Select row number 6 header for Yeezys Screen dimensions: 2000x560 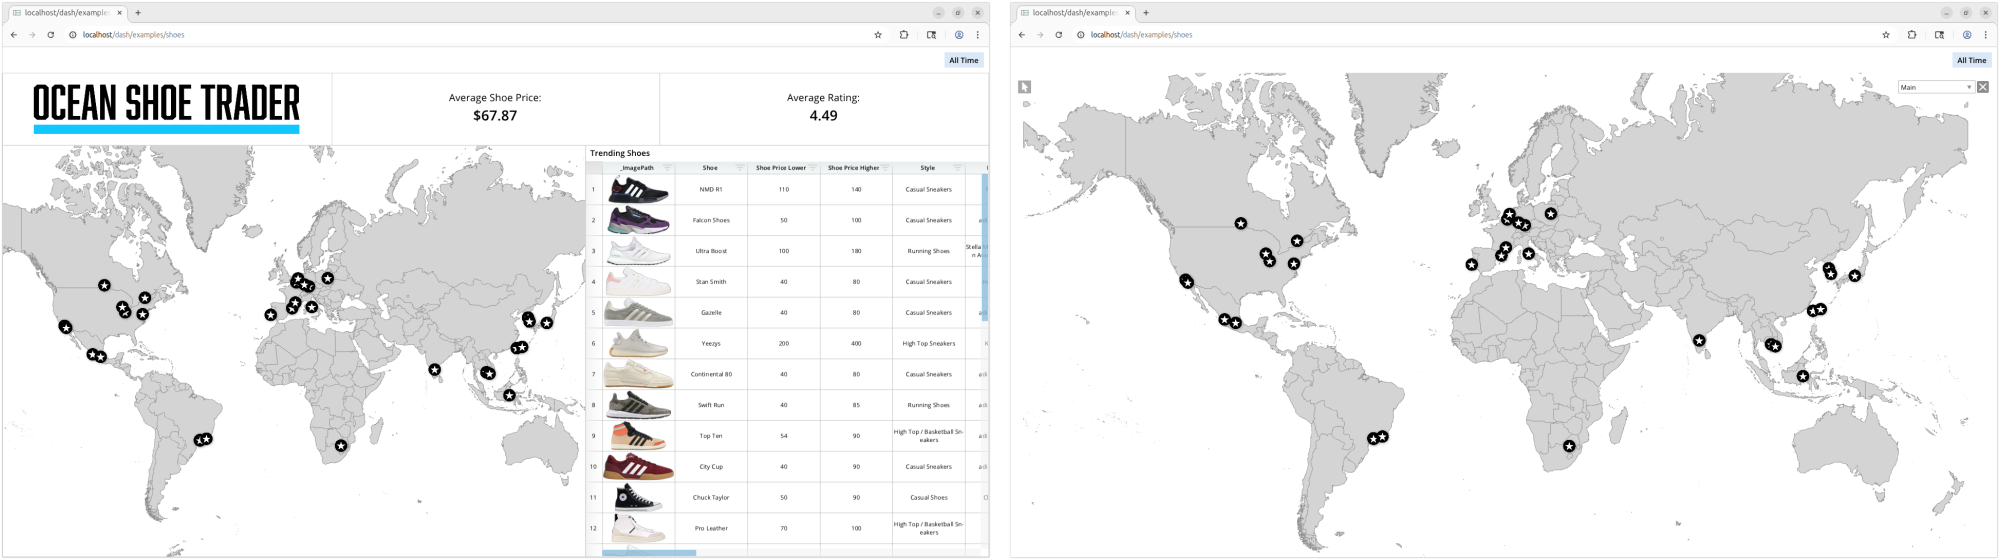pos(593,343)
